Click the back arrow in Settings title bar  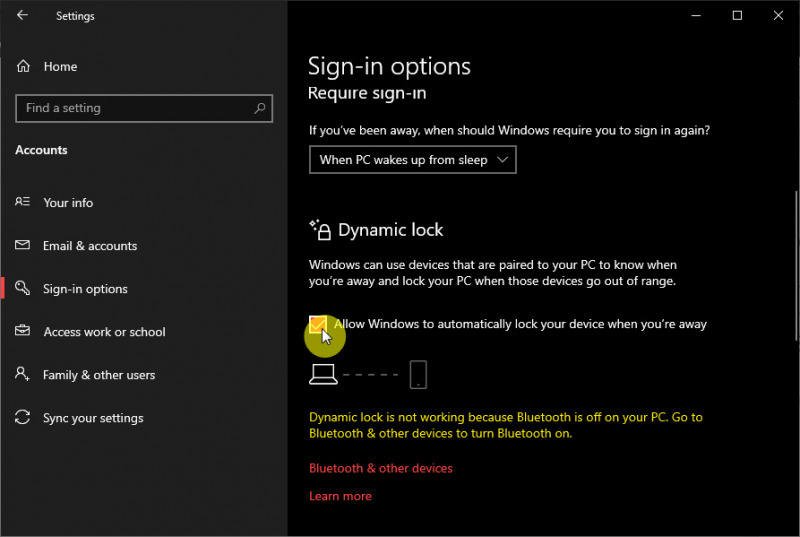(22, 16)
